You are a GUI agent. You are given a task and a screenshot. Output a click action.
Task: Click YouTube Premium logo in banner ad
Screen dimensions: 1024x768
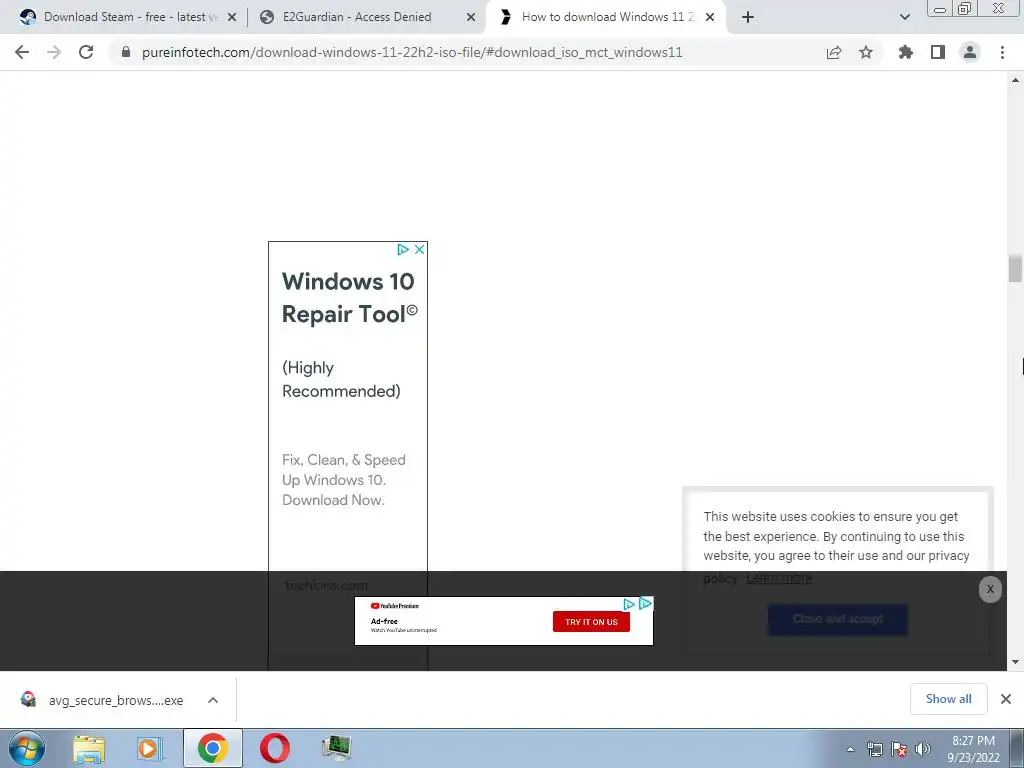[395, 606]
